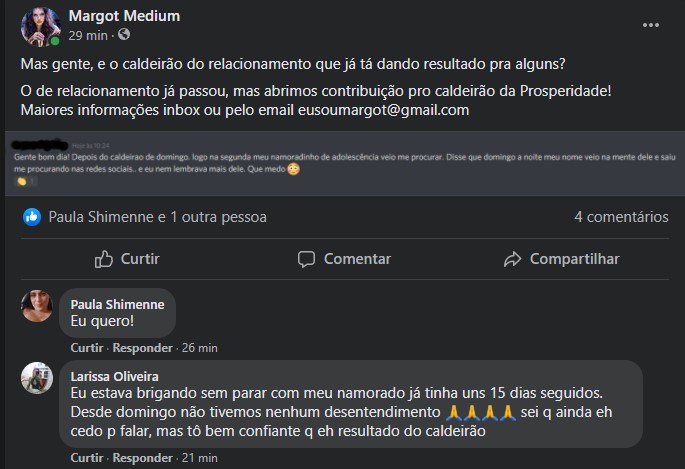Open Larissa Oliveira's avatar picture
The width and height of the screenshot is (685, 469).
pyautogui.click(x=37, y=377)
